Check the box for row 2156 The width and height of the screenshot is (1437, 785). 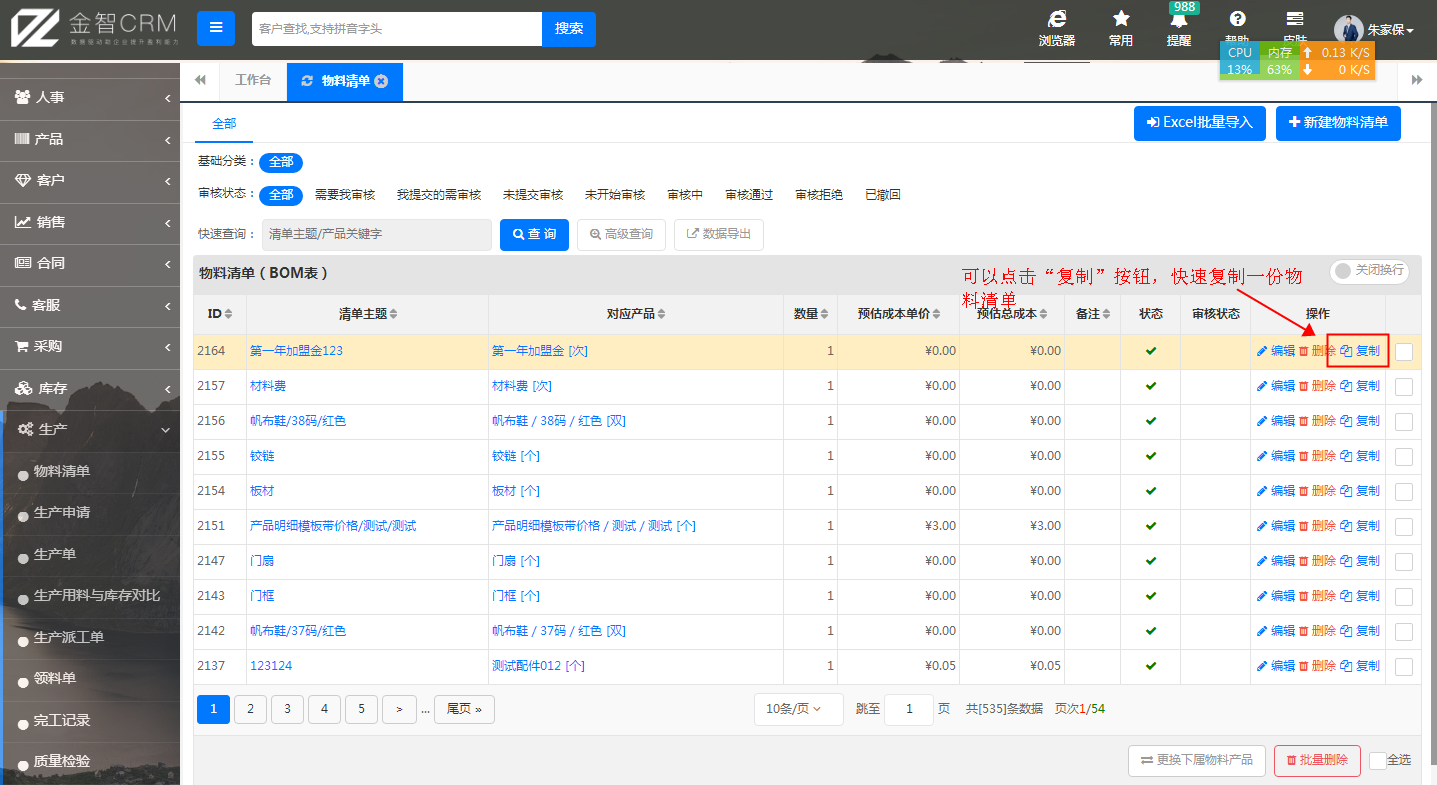tap(1404, 422)
